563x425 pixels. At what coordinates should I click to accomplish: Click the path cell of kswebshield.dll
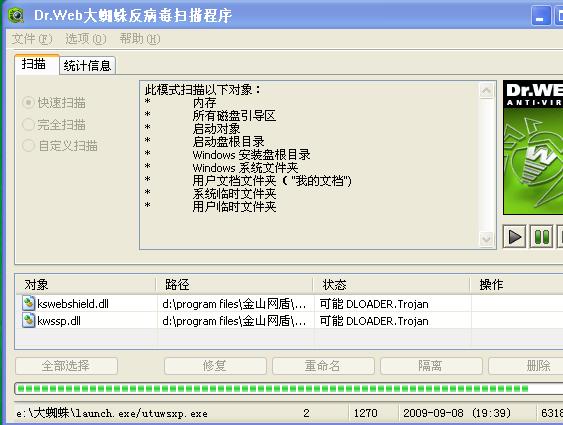point(234,304)
